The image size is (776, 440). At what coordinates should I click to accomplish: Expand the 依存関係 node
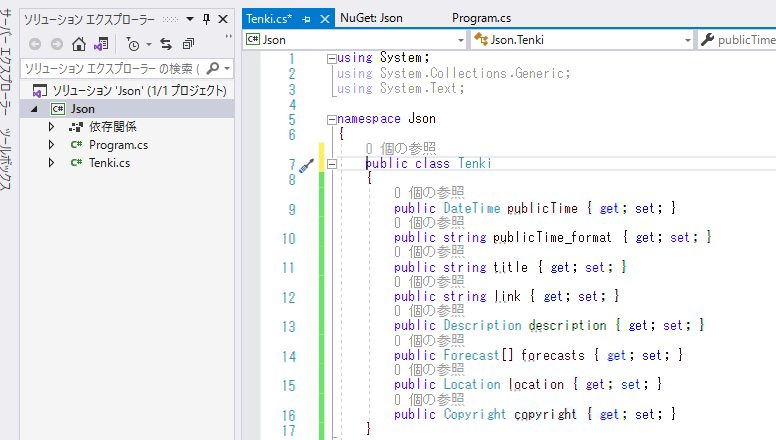coord(51,127)
